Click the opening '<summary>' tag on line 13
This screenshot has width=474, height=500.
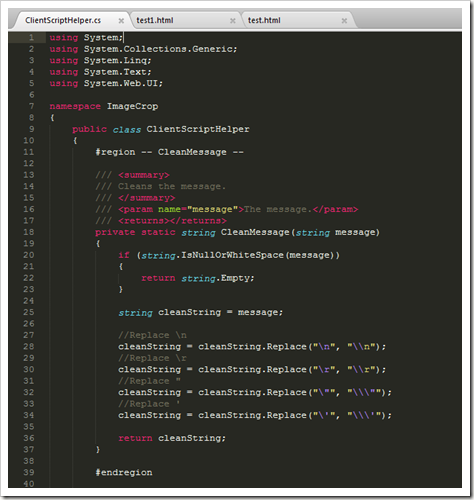click(x=144, y=175)
